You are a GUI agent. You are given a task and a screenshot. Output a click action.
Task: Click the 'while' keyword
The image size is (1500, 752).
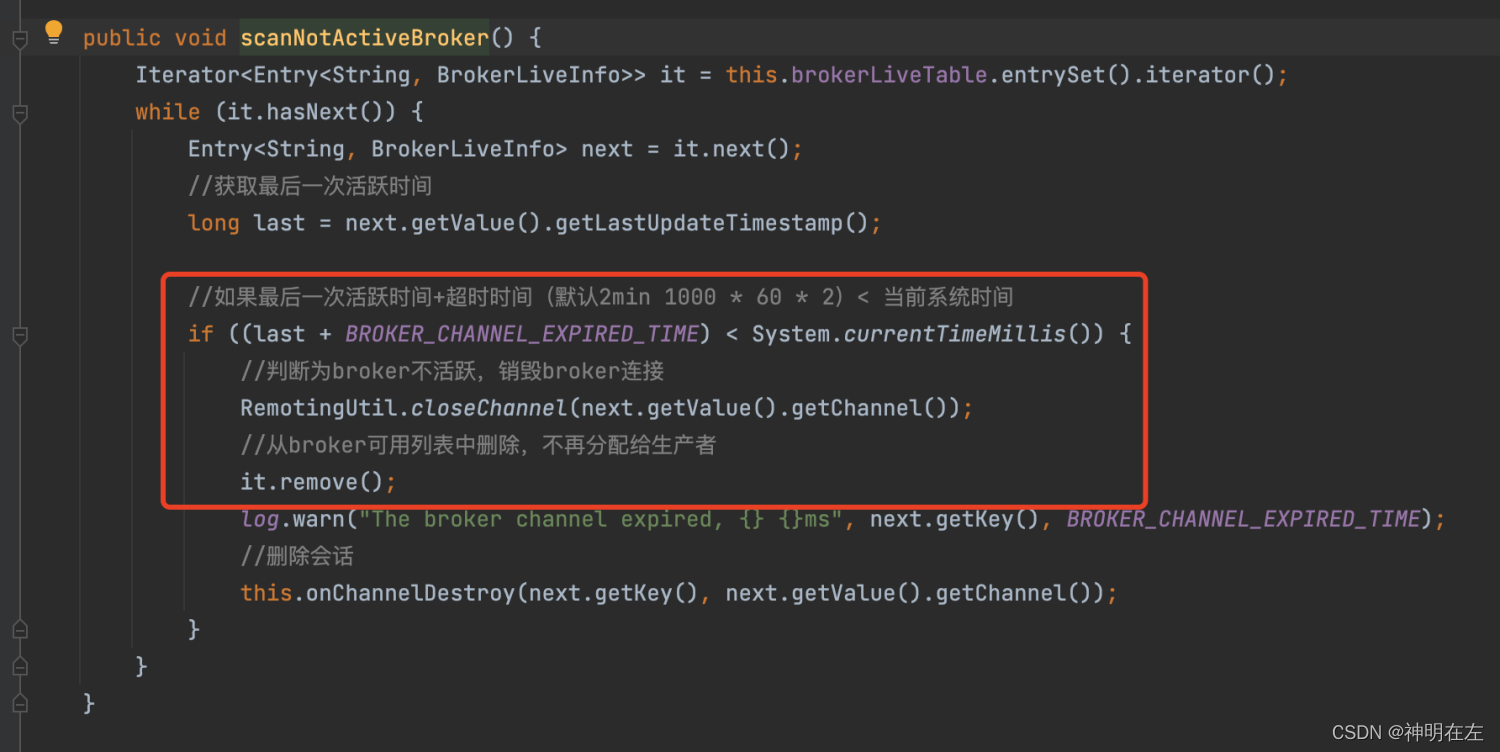[x=168, y=112]
